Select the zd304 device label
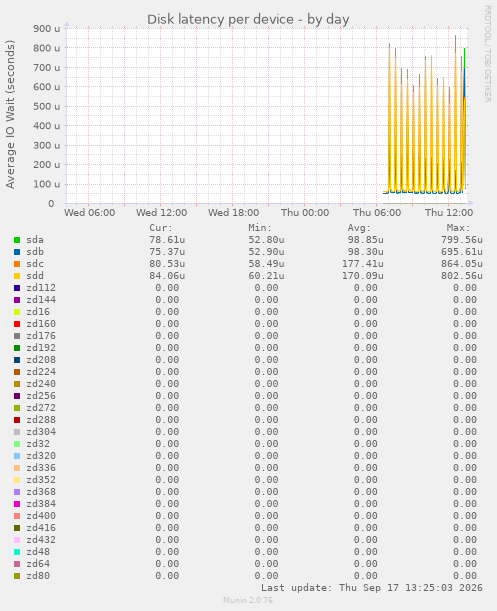 pyautogui.click(x=41, y=432)
